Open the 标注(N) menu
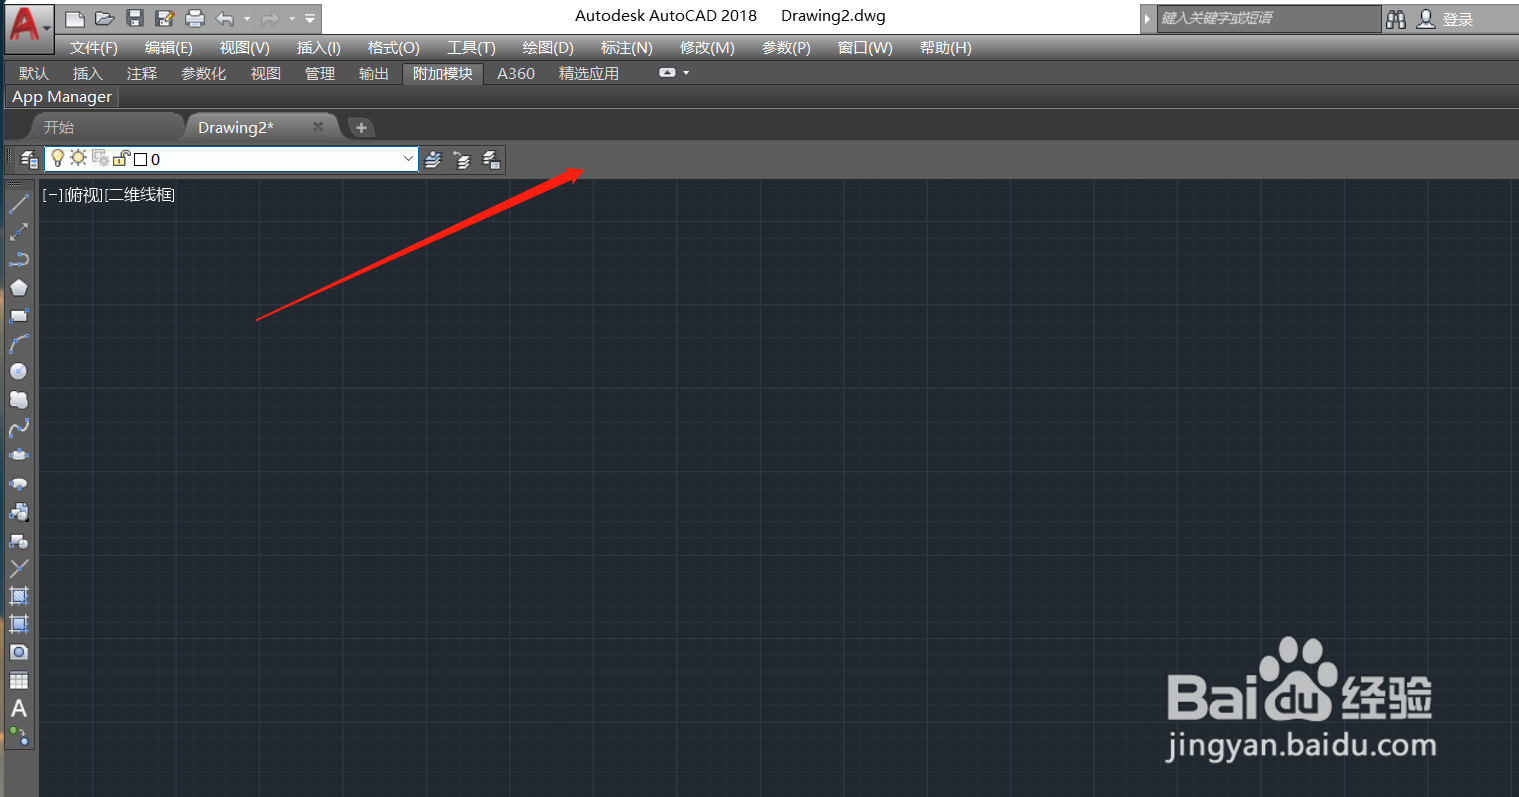This screenshot has height=797, width=1519. point(627,48)
